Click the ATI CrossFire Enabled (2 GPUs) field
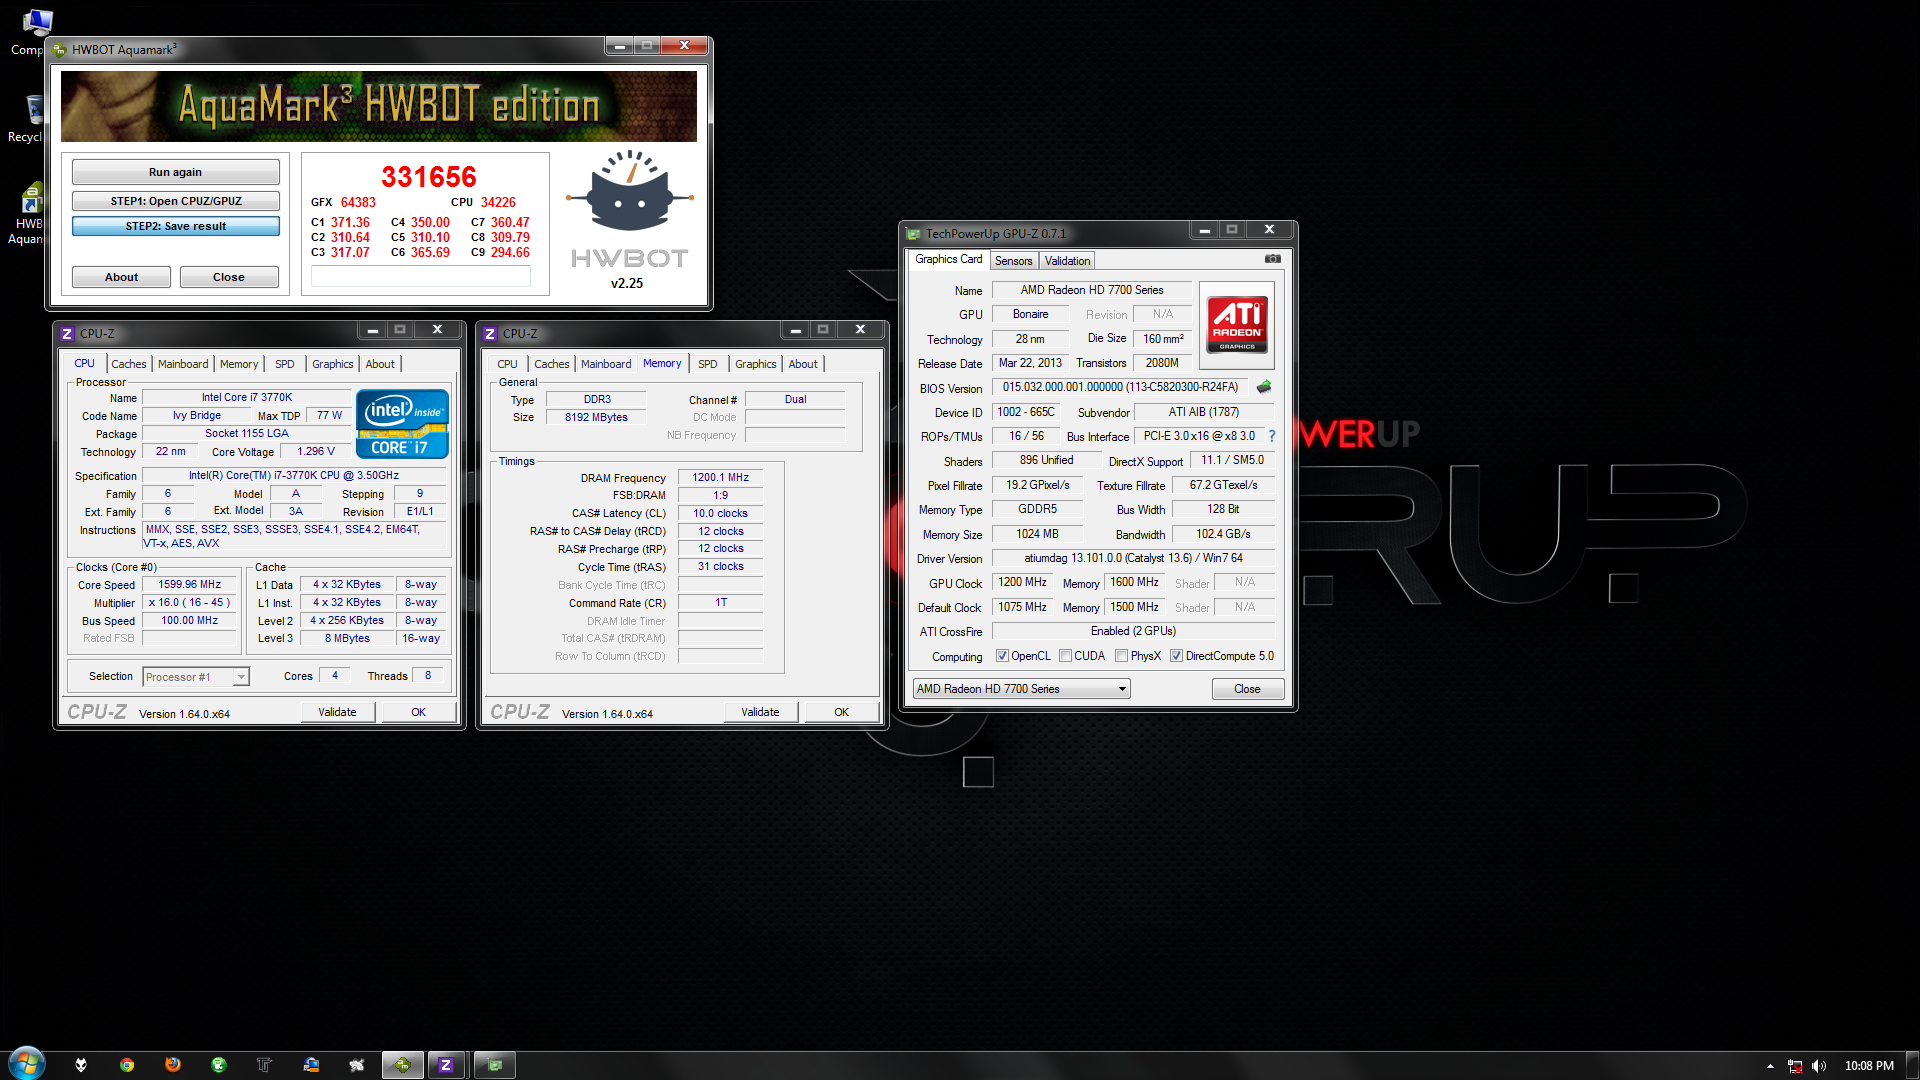The image size is (1920, 1080). (x=1133, y=631)
